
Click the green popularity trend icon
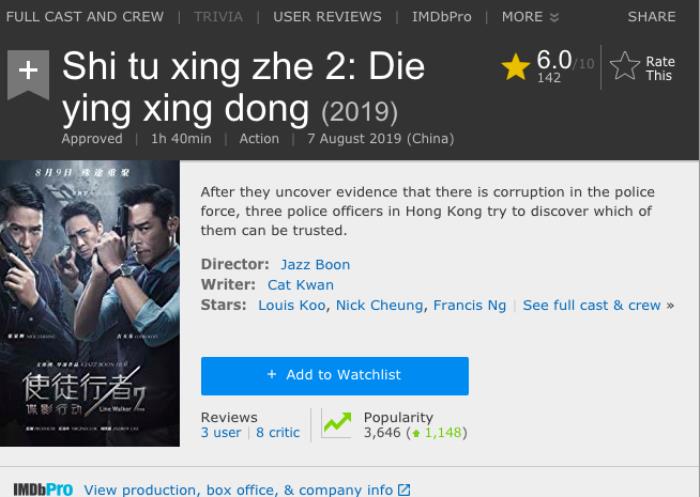[x=337, y=424]
